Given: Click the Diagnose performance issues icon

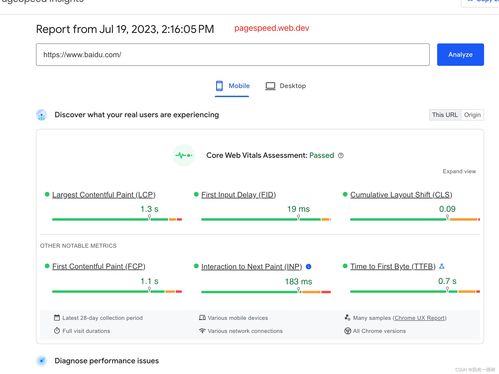Looking at the screenshot, I should point(42,361).
